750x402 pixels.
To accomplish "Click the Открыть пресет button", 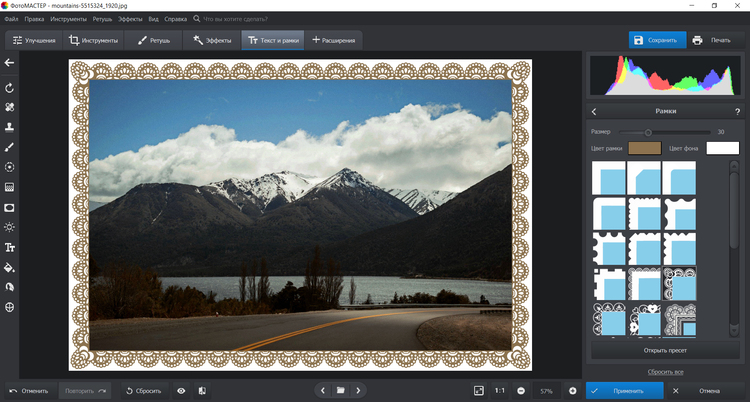I will [x=664, y=351].
